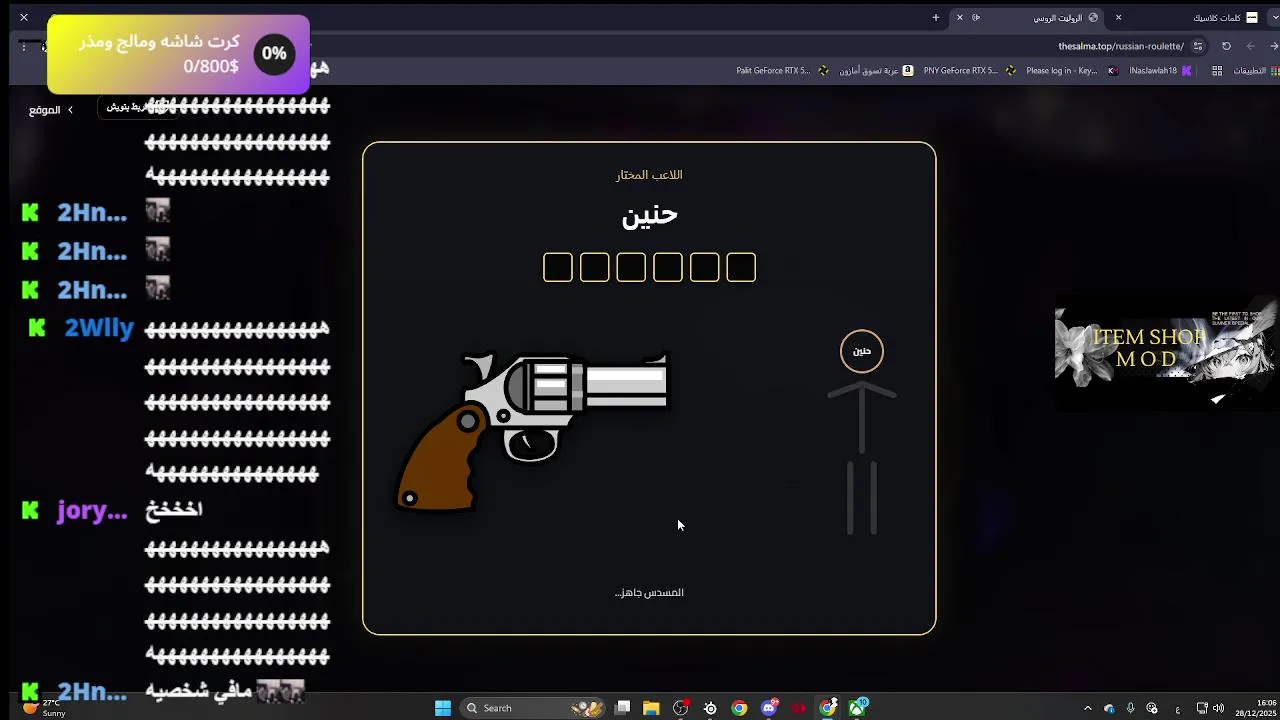Click المسدس جاهز status text
This screenshot has width=1280, height=720.
649,593
